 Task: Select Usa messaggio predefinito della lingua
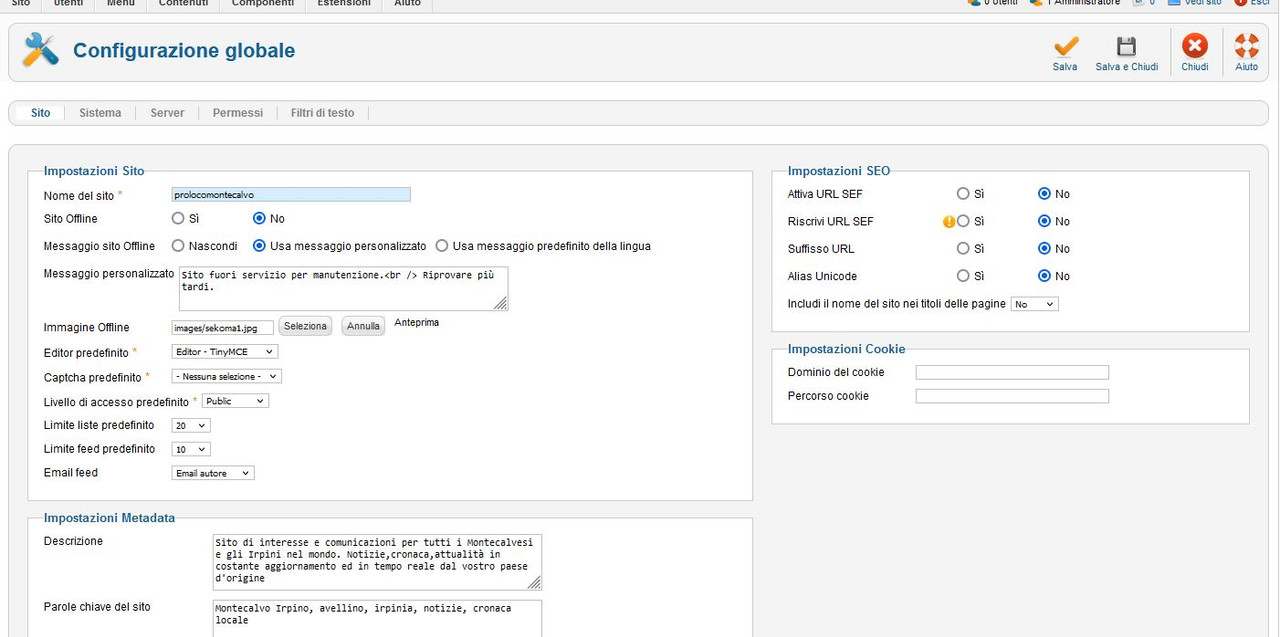[442, 245]
